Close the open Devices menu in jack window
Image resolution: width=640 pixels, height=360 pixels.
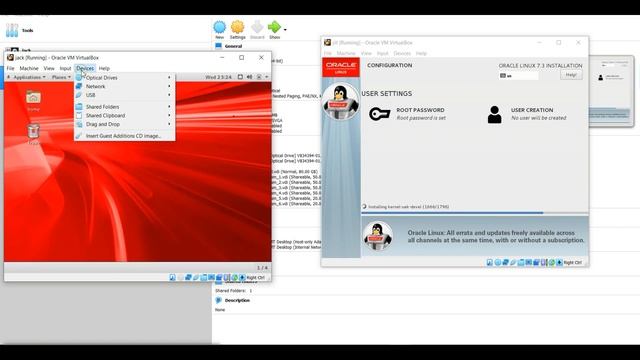85,68
